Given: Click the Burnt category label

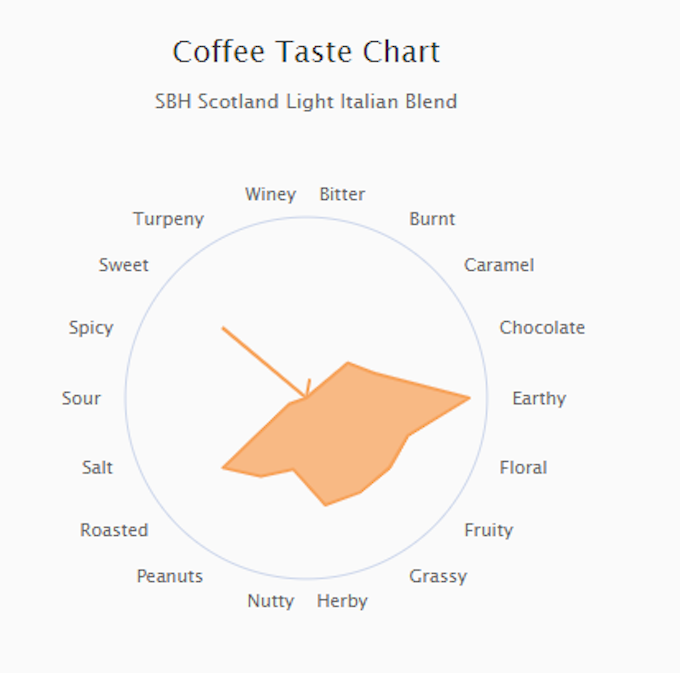Looking at the screenshot, I should [432, 219].
